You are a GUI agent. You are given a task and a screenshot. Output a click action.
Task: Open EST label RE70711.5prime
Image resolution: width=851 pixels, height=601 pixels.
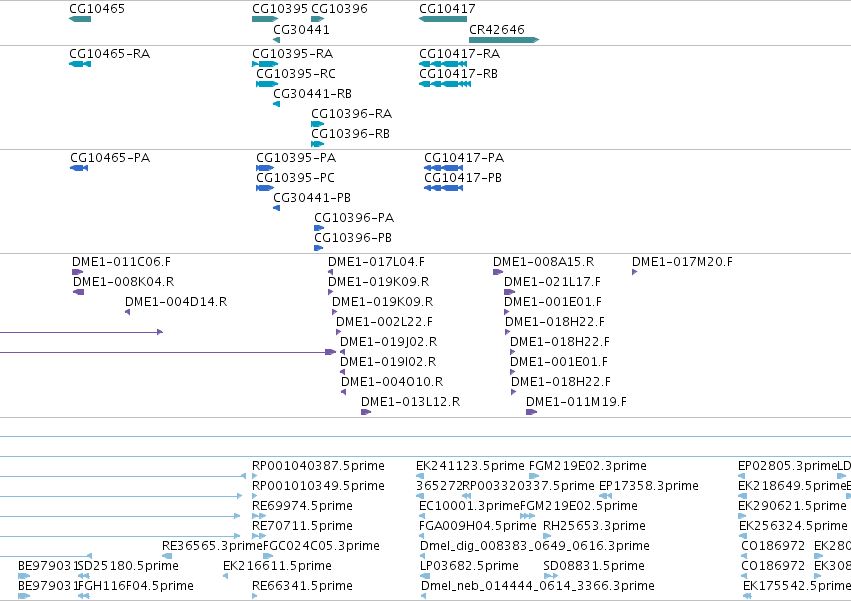(x=302, y=527)
